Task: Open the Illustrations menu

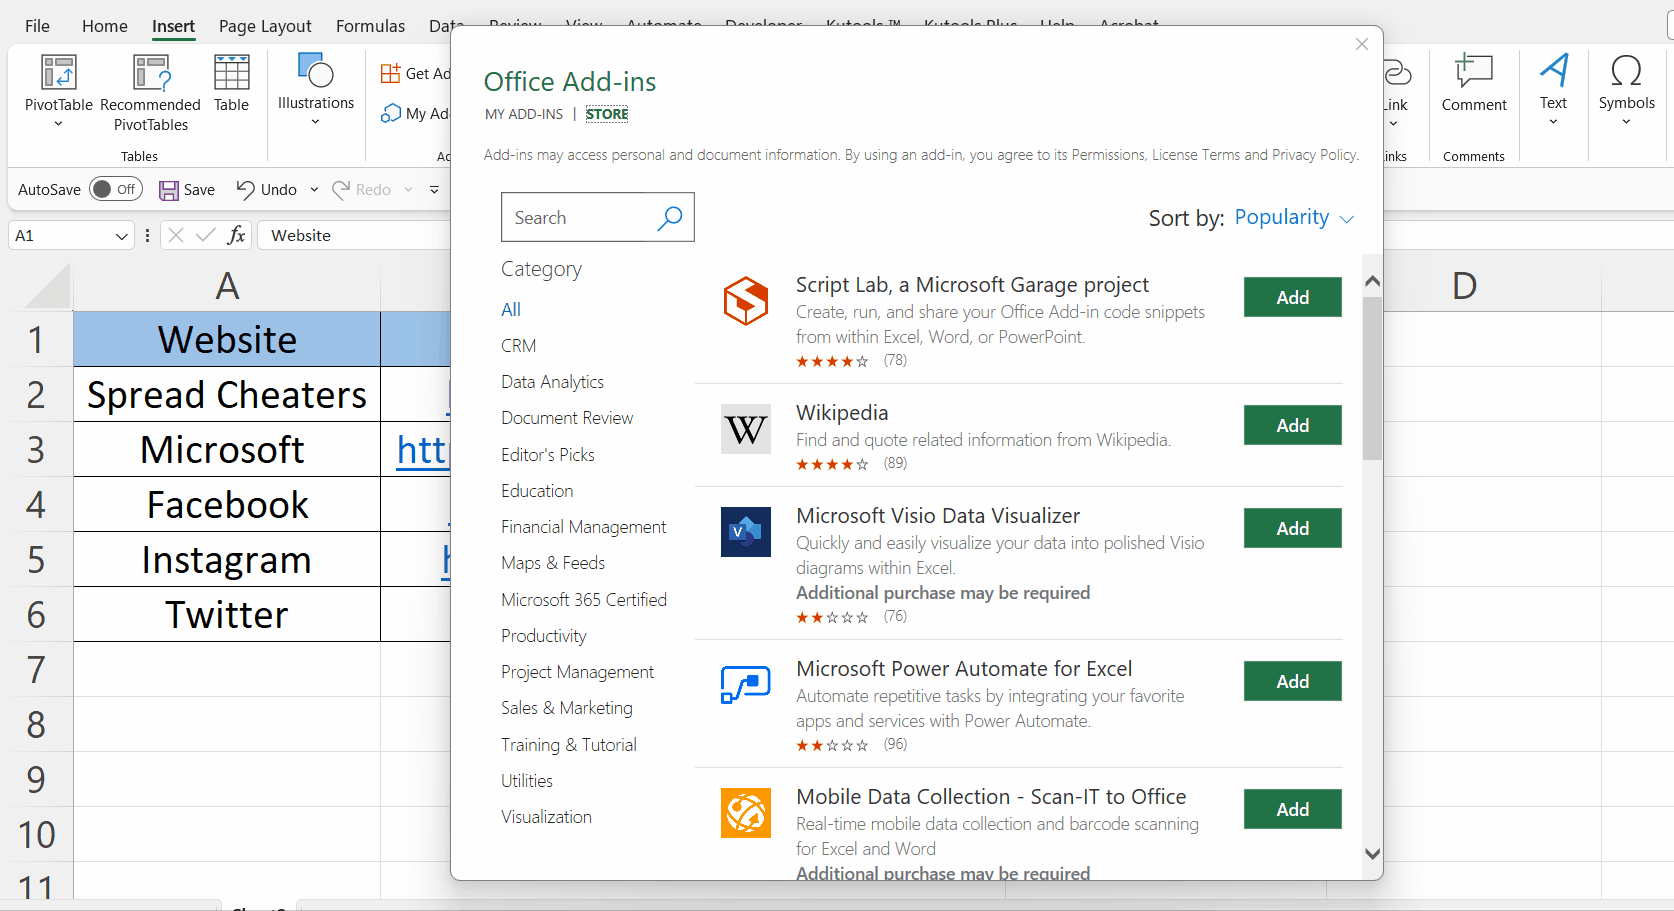Action: coord(316,90)
